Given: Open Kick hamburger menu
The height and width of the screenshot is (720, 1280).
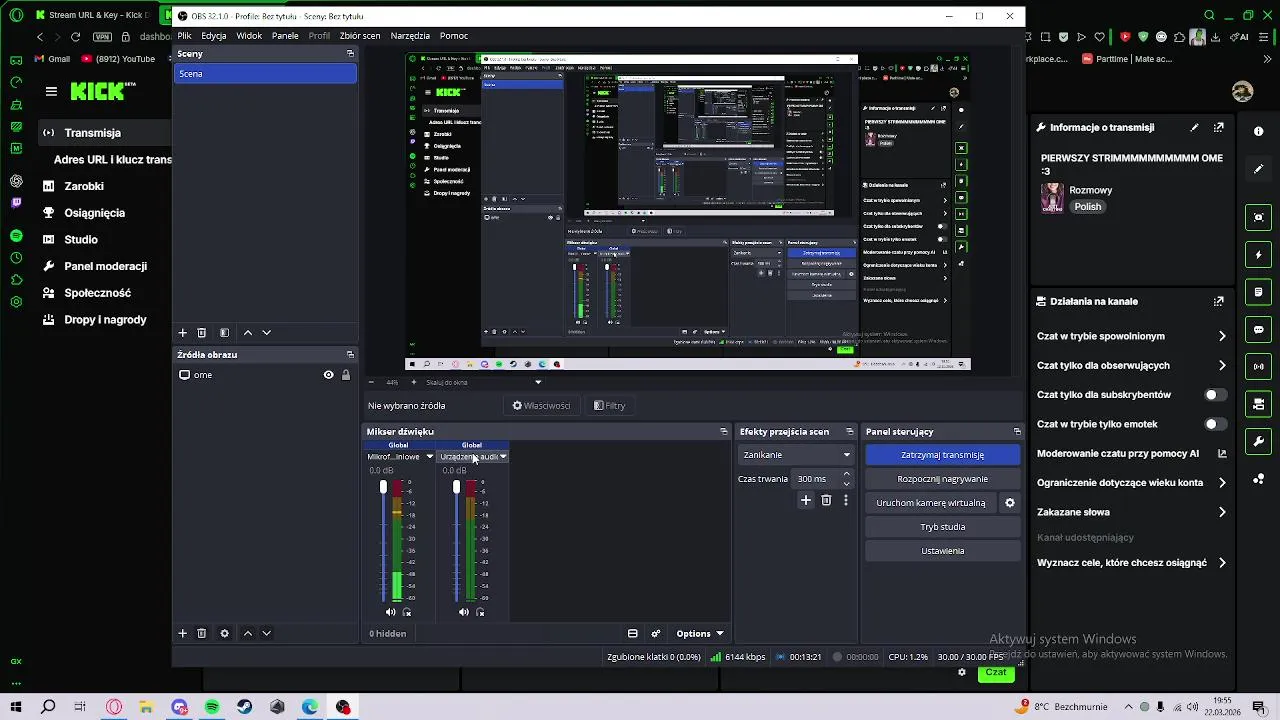Looking at the screenshot, I should pyautogui.click(x=51, y=91).
